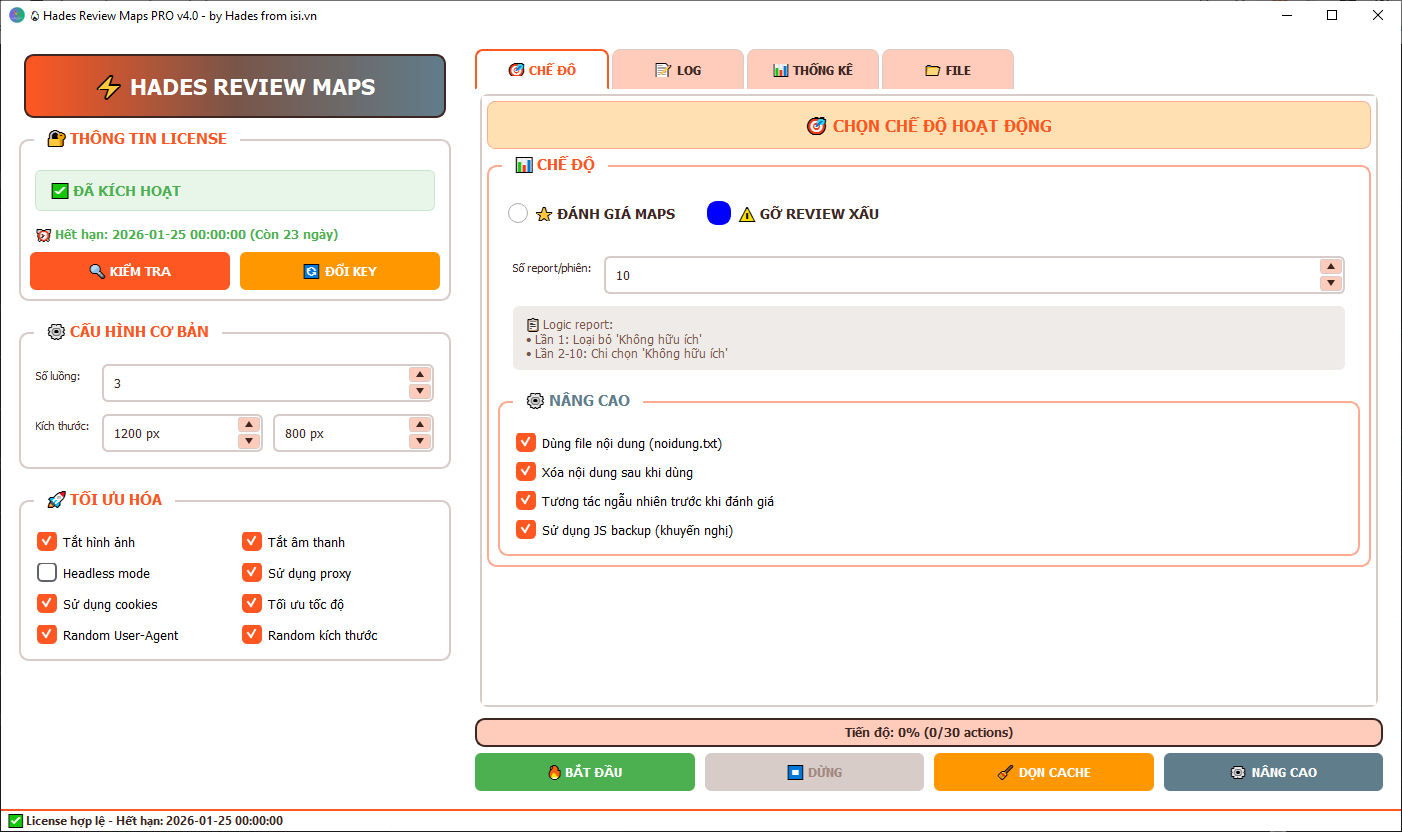Click the Maps icon on the CHẾ ĐỘ tab
Viewport: 1402px width, 832px height.
pos(517,69)
